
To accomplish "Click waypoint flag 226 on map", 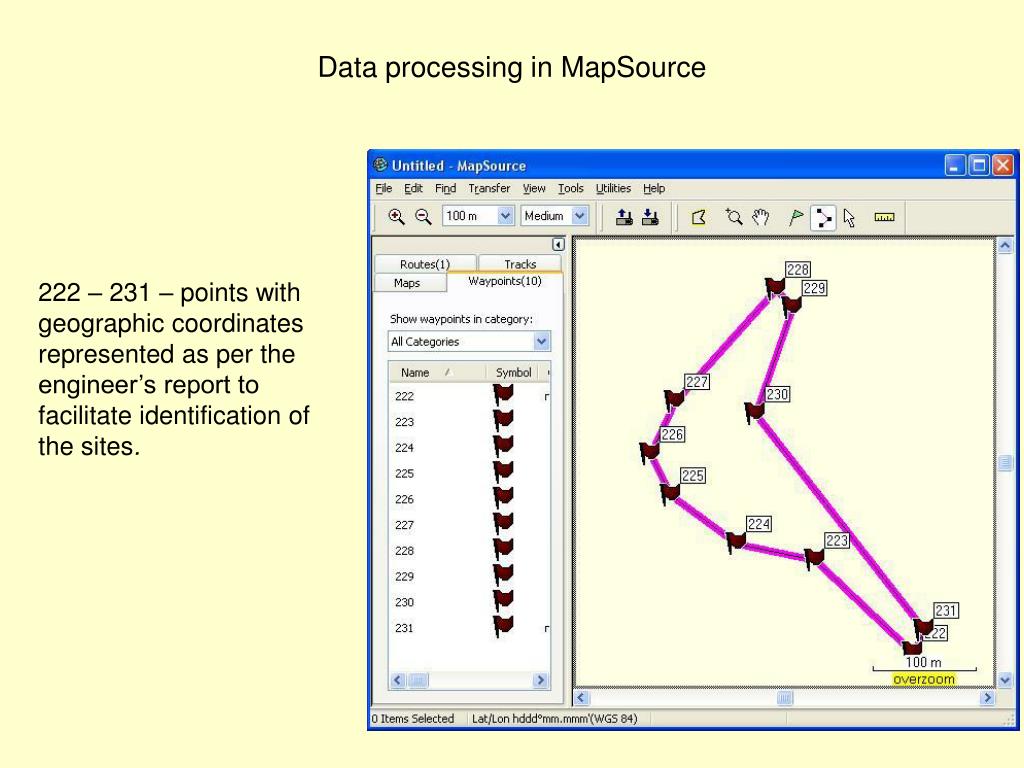I will pyautogui.click(x=649, y=452).
